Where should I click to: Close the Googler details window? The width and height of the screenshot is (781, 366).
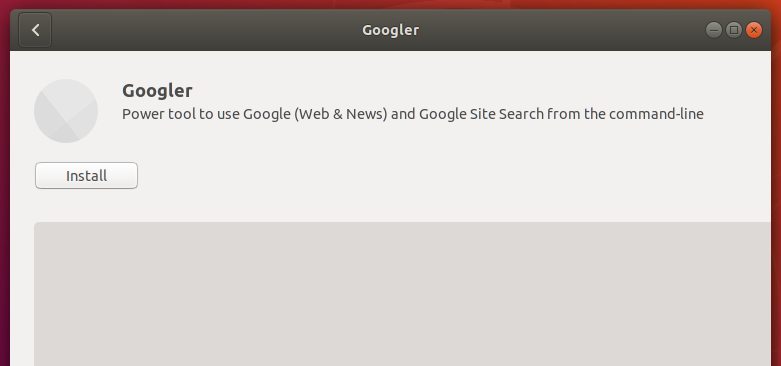pos(754,30)
